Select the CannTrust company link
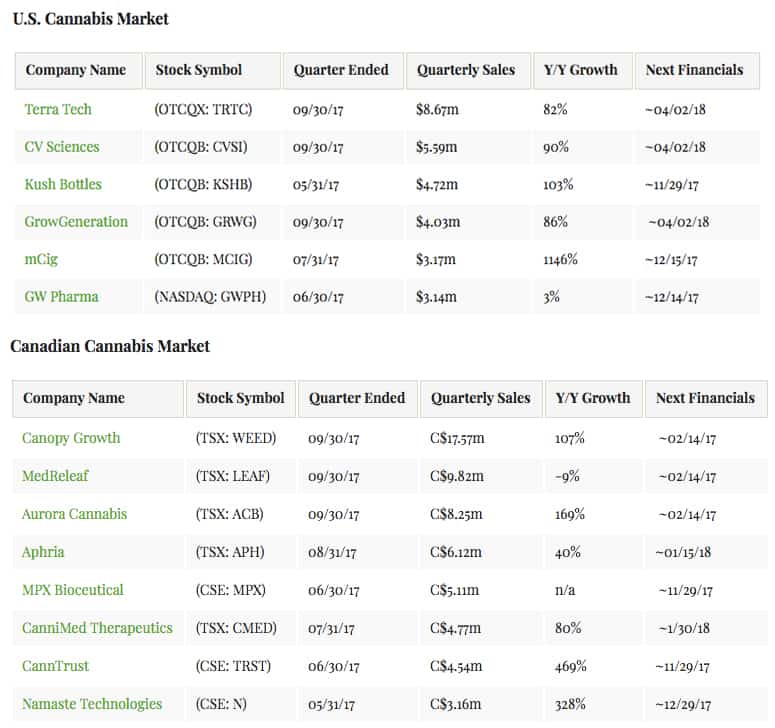775x728 pixels. click(x=55, y=666)
